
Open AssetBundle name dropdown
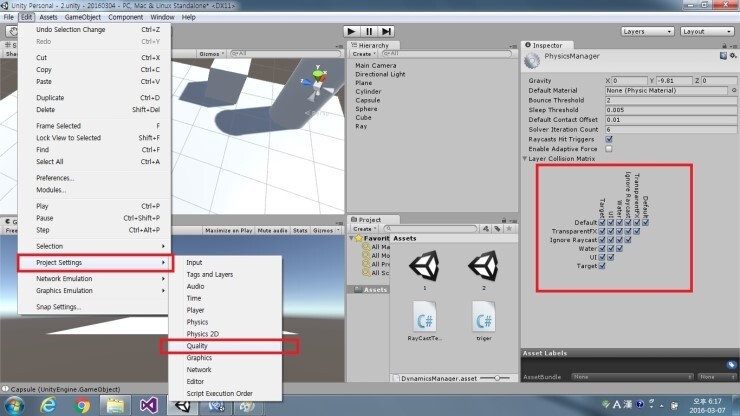point(632,377)
